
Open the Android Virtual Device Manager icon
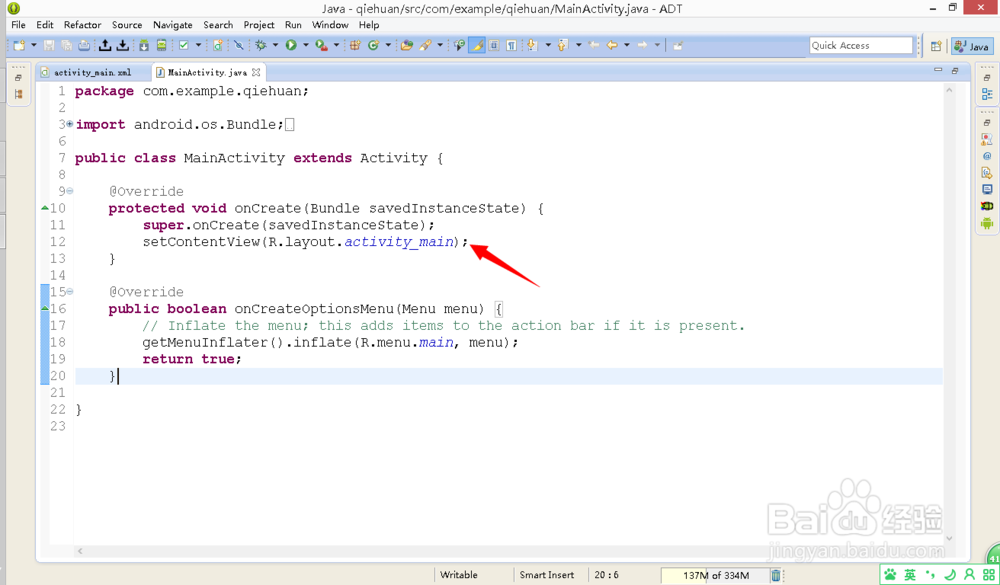tap(162, 45)
